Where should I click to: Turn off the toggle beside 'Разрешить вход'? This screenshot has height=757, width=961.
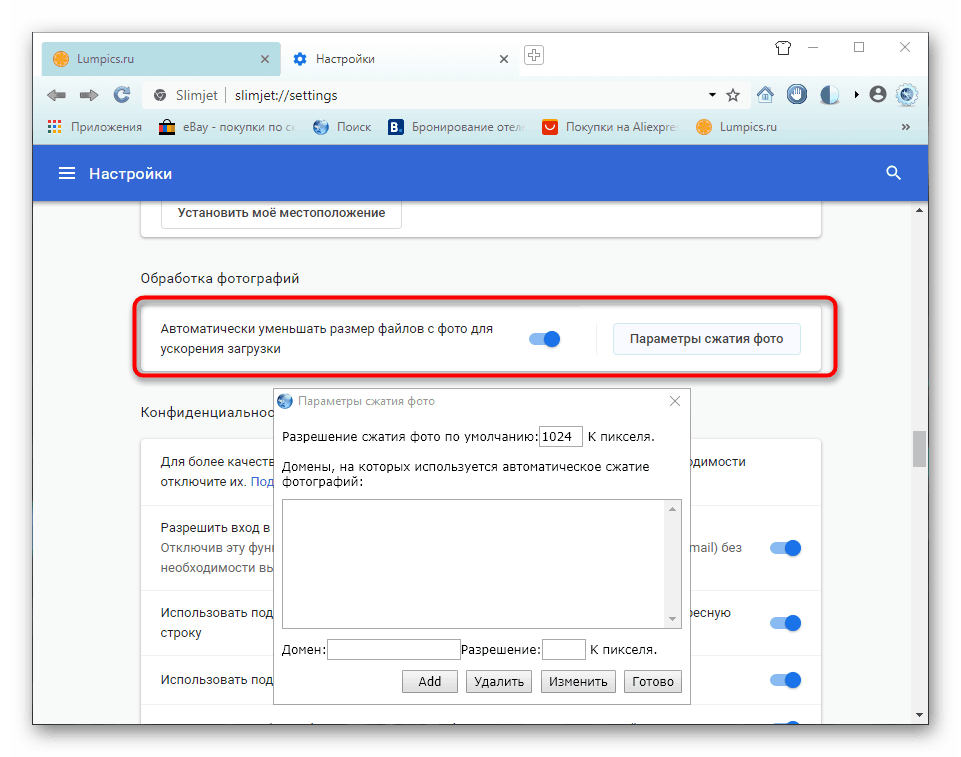(x=785, y=548)
